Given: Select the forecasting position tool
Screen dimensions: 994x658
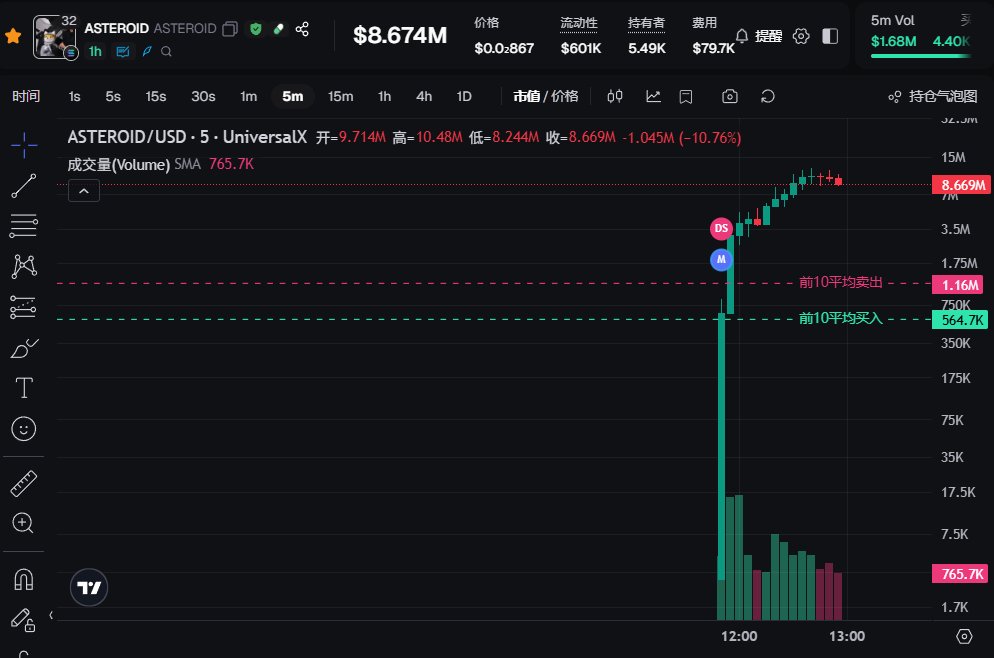Looking at the screenshot, I should click(x=24, y=307).
